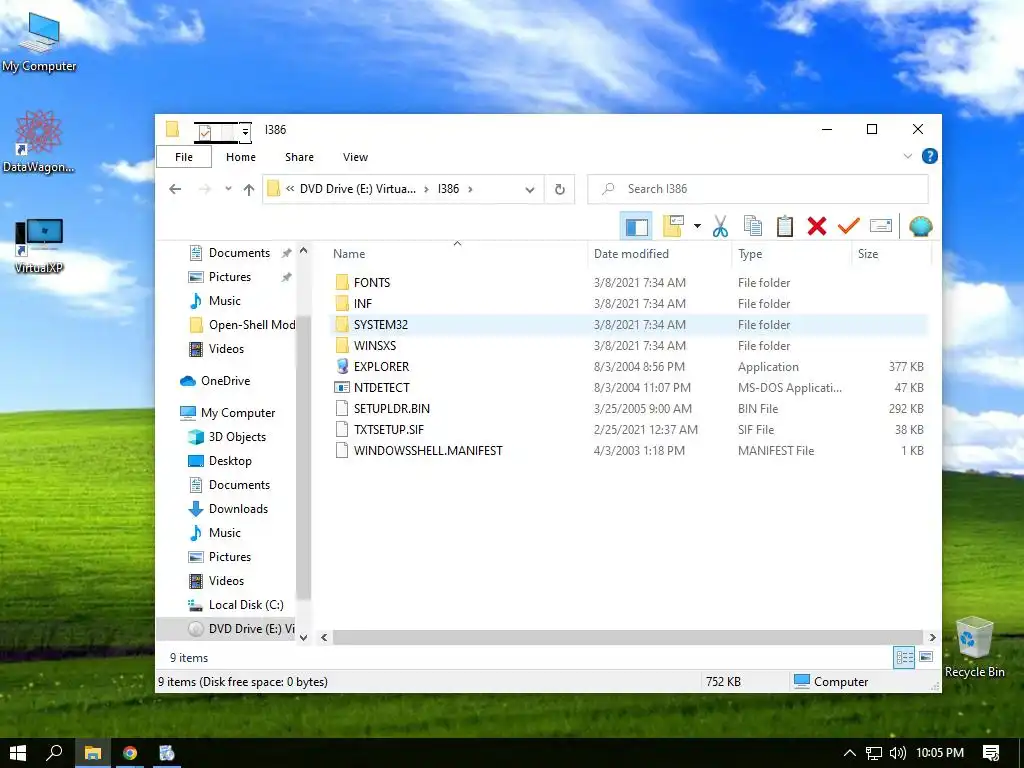This screenshot has width=1024, height=768.
Task: Open the Recycle Bin desktop icon
Action: click(974, 648)
